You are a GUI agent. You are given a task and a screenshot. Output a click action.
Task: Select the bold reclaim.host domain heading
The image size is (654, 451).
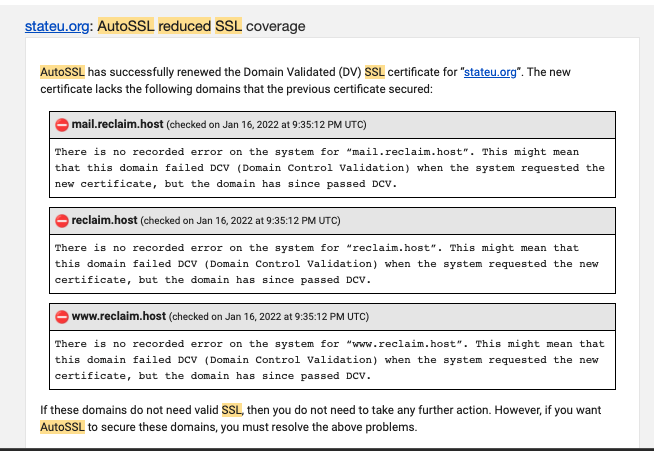coord(104,220)
